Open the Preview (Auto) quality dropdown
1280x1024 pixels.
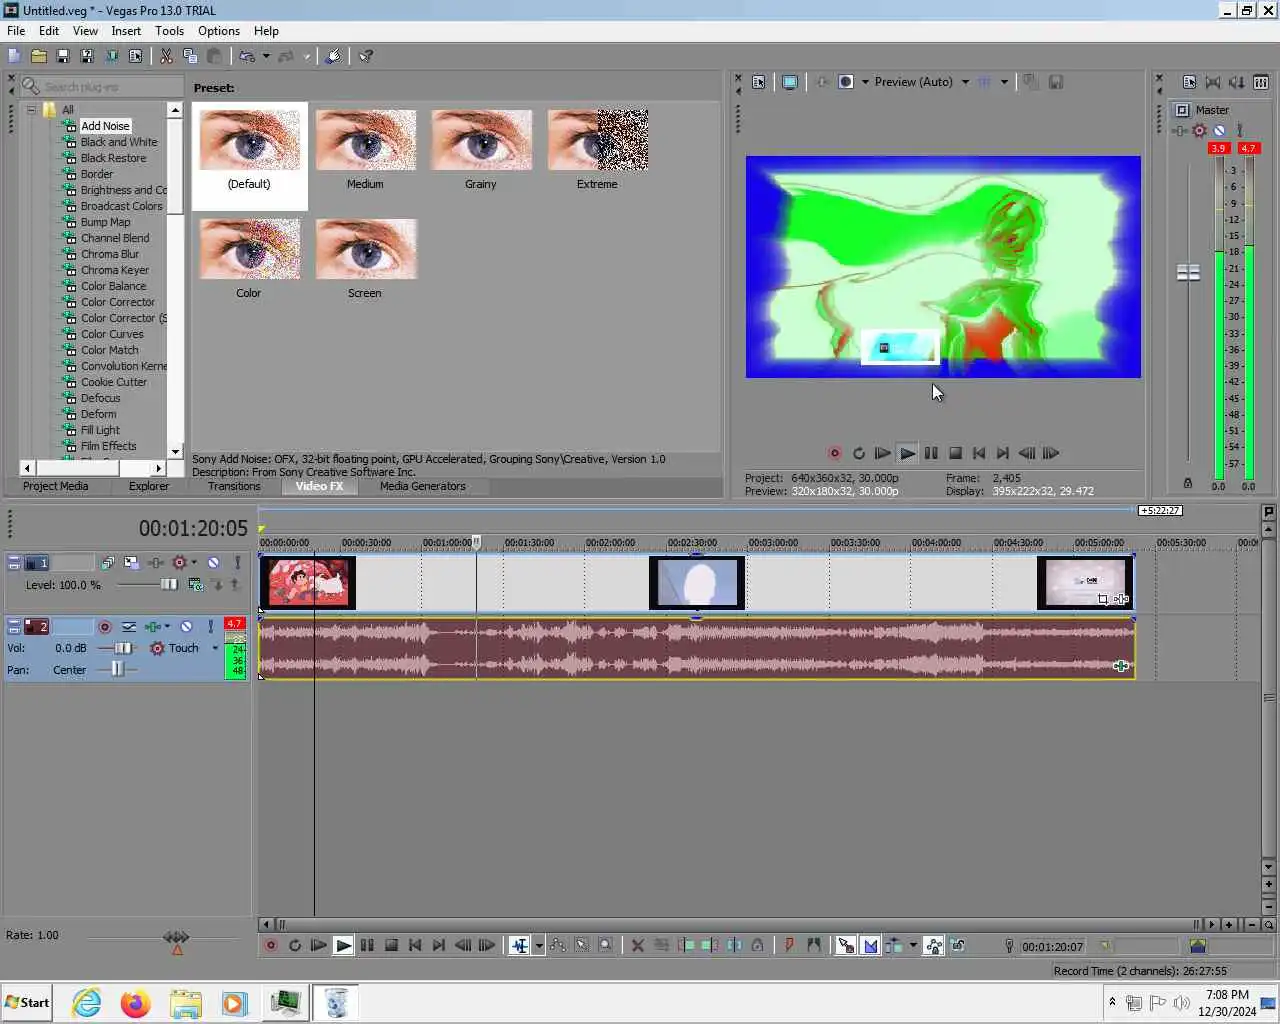pyautogui.click(x=965, y=82)
